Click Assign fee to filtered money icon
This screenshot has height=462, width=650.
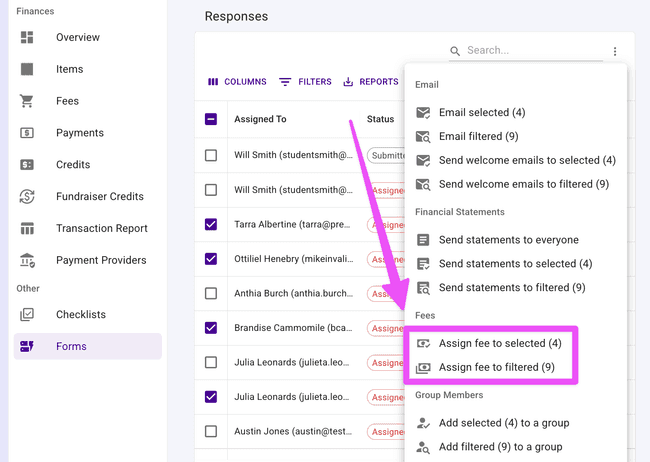[423, 367]
